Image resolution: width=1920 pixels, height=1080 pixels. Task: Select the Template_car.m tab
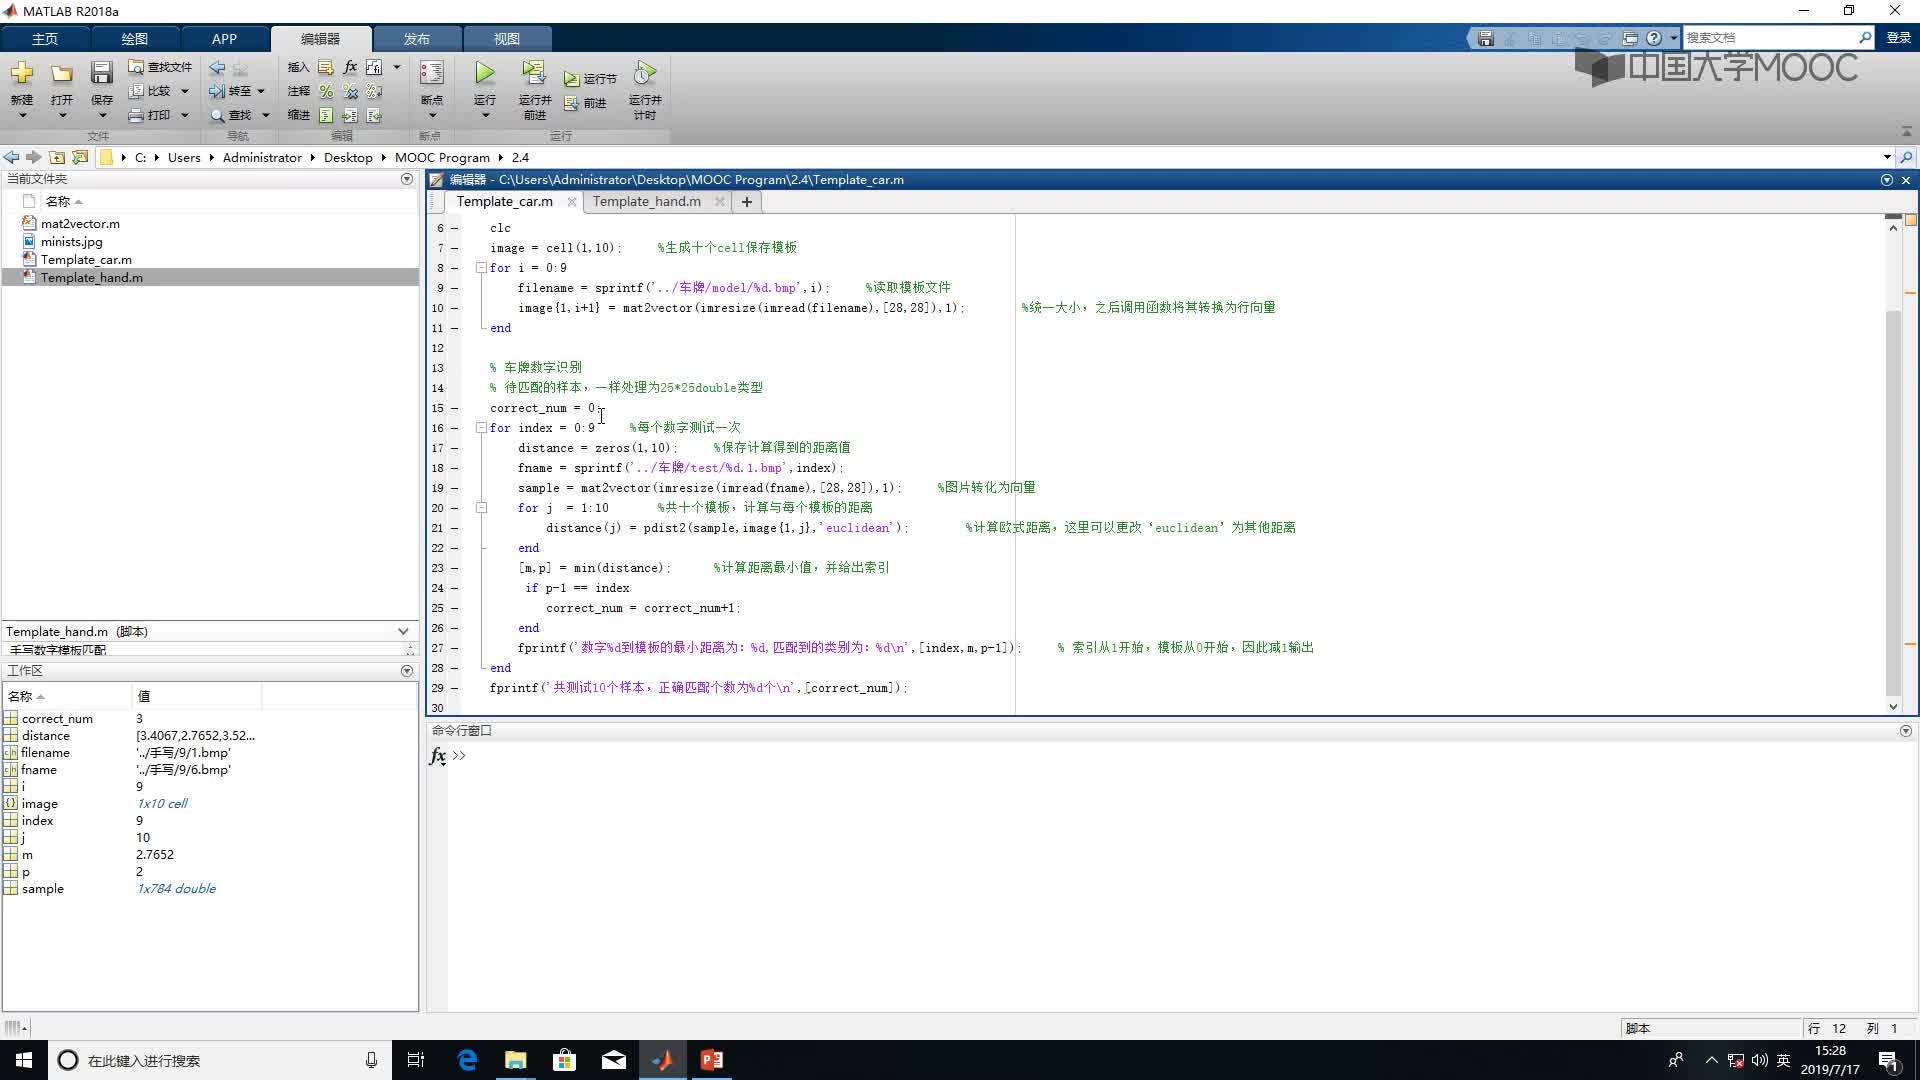[505, 200]
